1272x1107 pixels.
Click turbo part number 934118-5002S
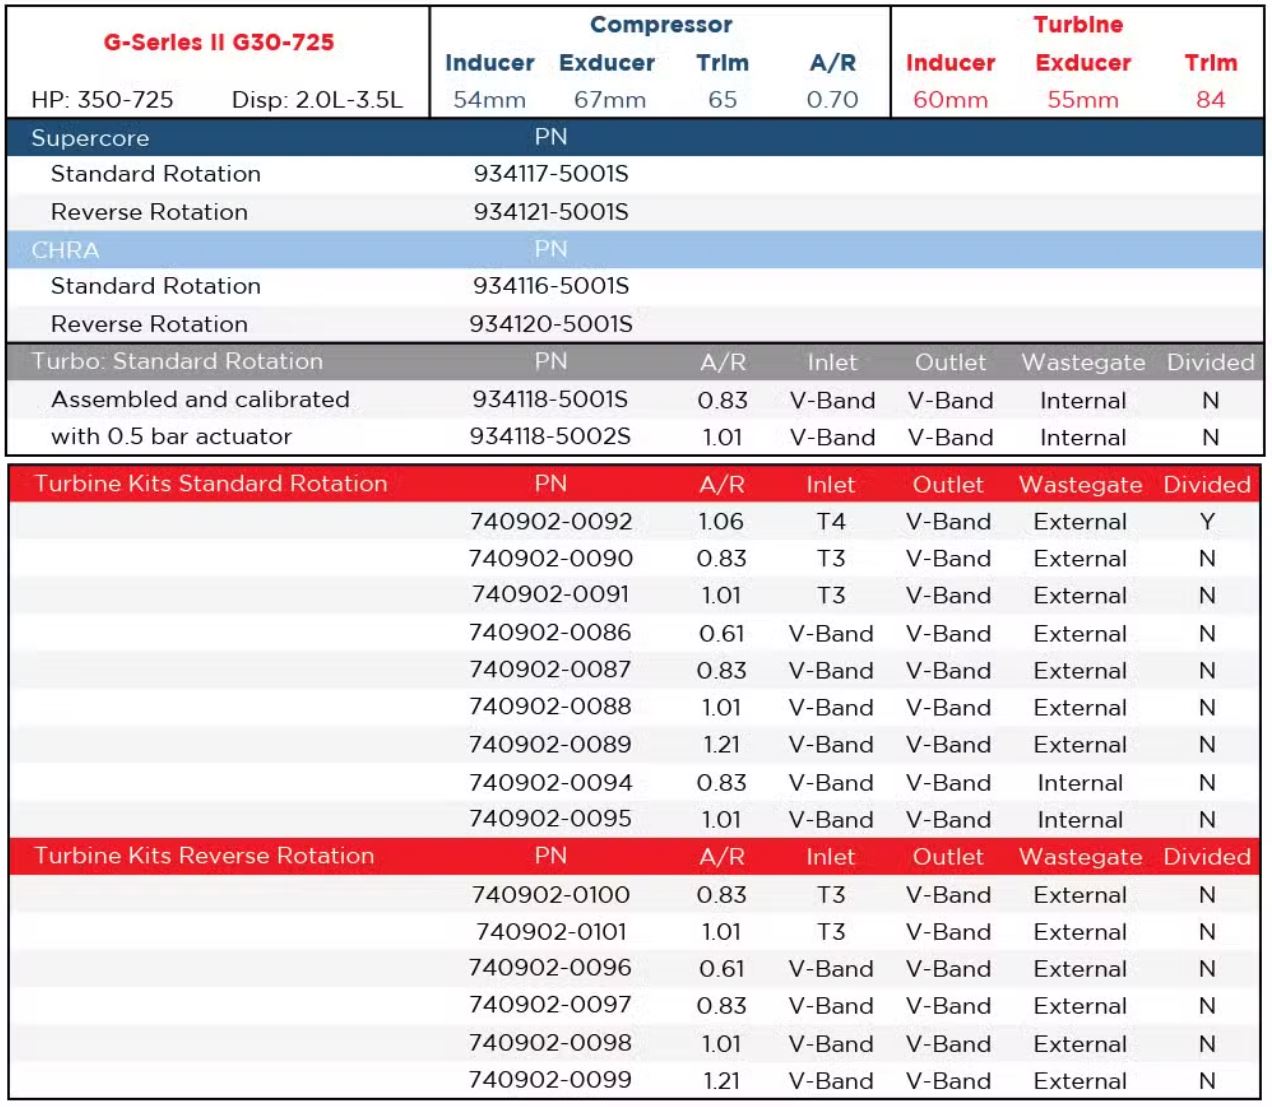[x=551, y=437]
